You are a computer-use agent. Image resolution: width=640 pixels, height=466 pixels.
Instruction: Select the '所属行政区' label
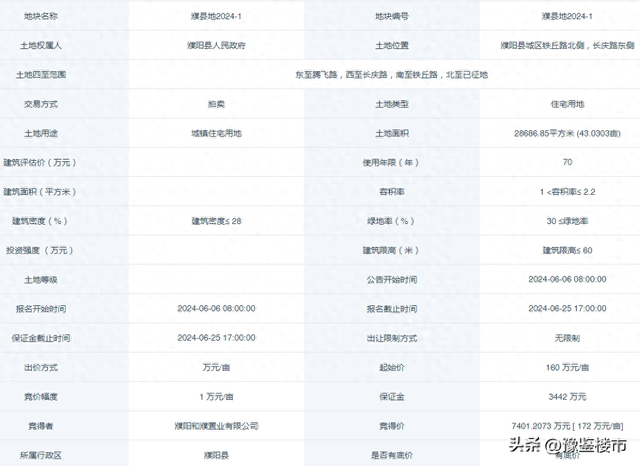[41, 455]
